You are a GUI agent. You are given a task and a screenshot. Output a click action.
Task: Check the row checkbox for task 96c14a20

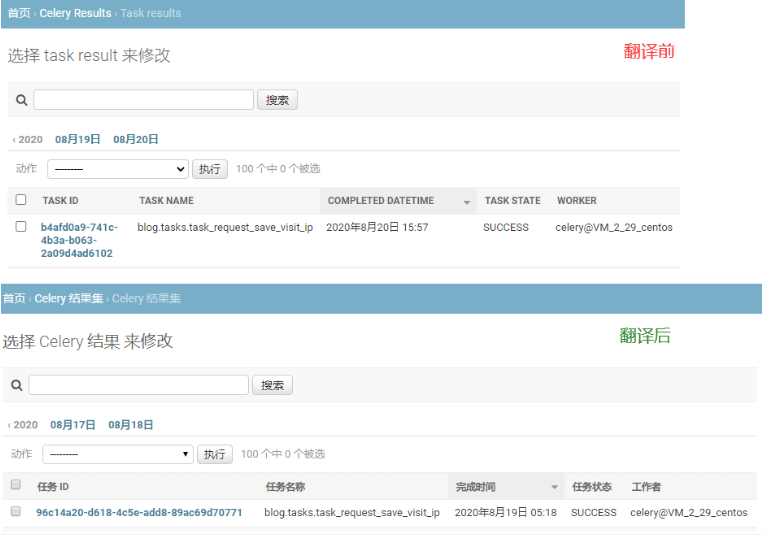pos(16,511)
